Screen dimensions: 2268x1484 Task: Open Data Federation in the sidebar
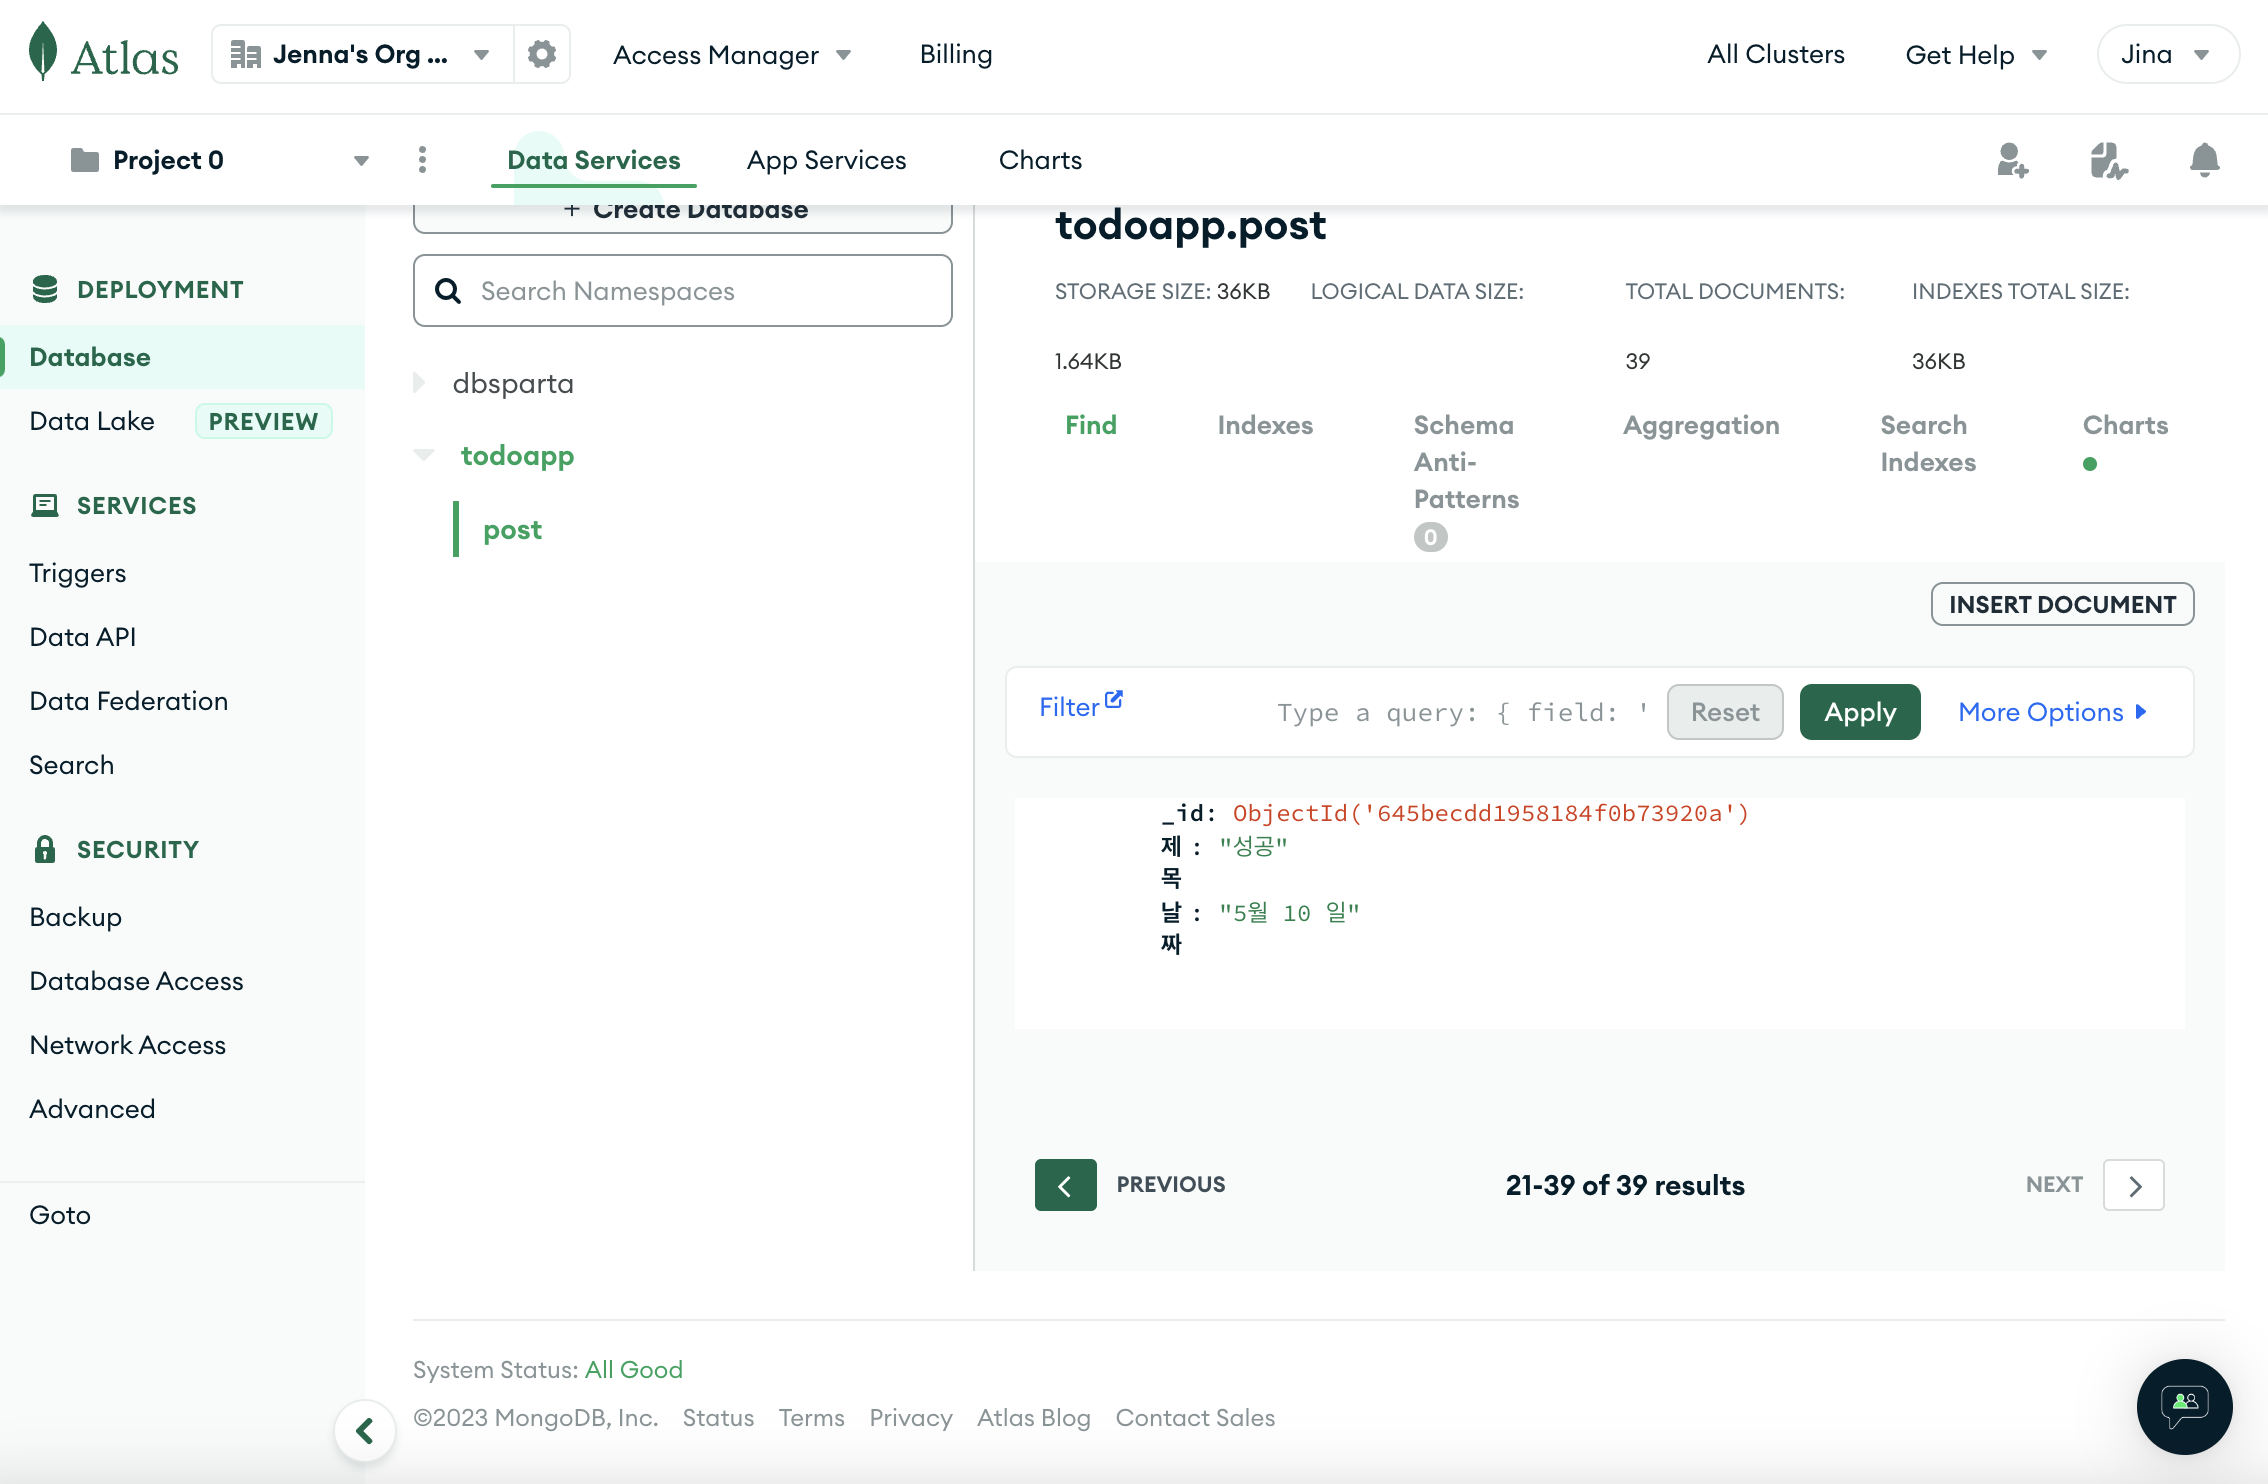[x=129, y=701]
